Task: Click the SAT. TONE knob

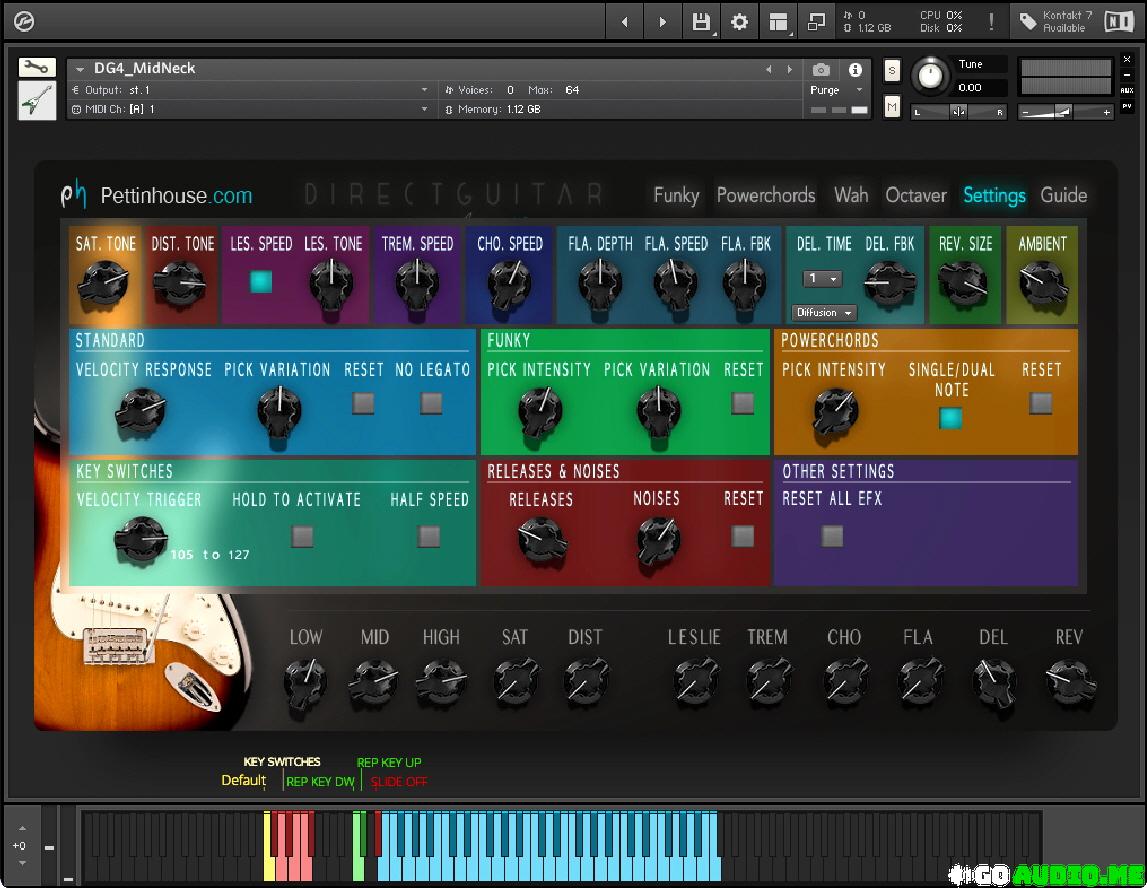Action: click(x=104, y=282)
